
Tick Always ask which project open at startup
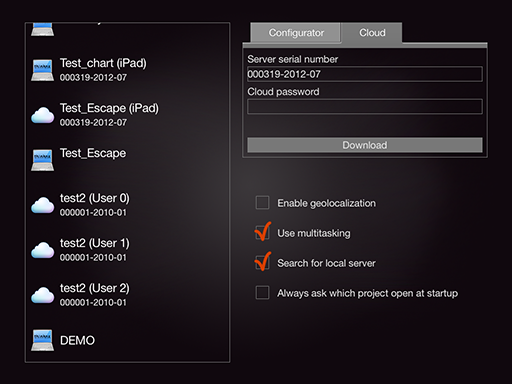[x=262, y=293]
